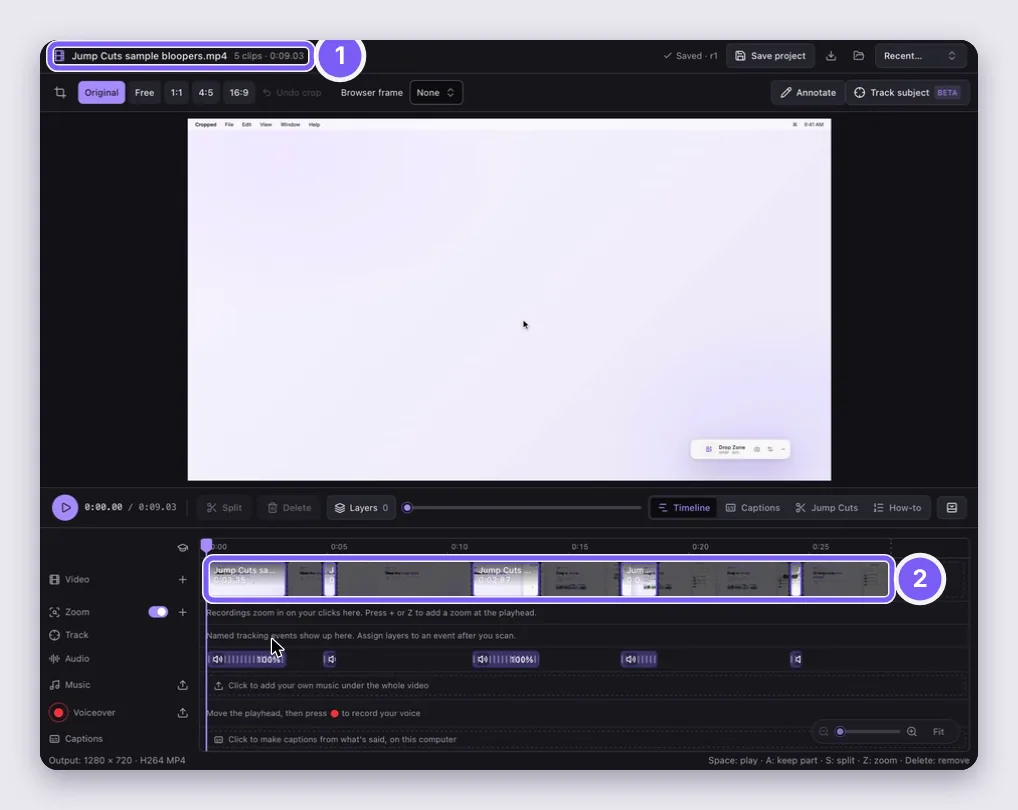Image resolution: width=1018 pixels, height=810 pixels.
Task: Select the Original aspect ratio
Action: [101, 92]
